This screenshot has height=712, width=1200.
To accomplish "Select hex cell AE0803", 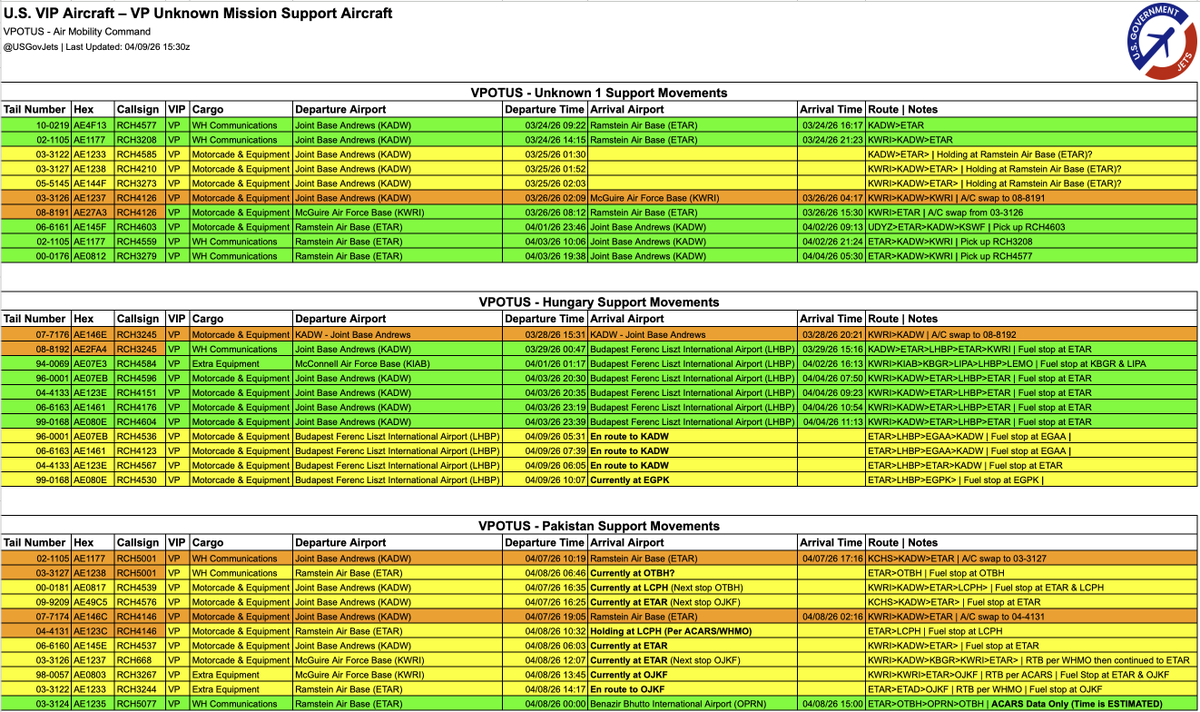I will click(92, 675).
